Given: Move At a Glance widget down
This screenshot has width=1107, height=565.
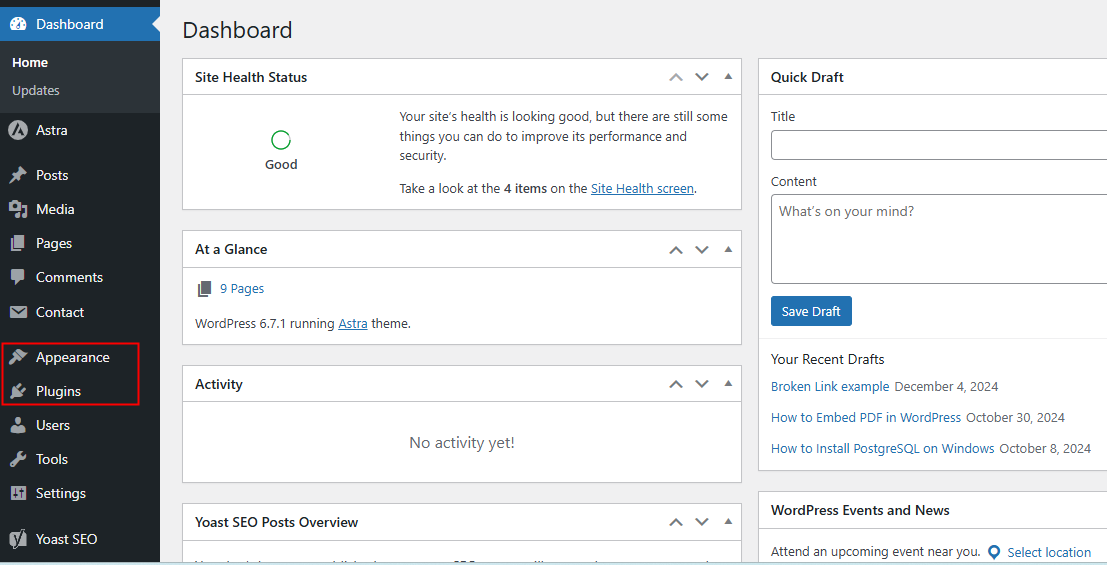Looking at the screenshot, I should (x=702, y=249).
